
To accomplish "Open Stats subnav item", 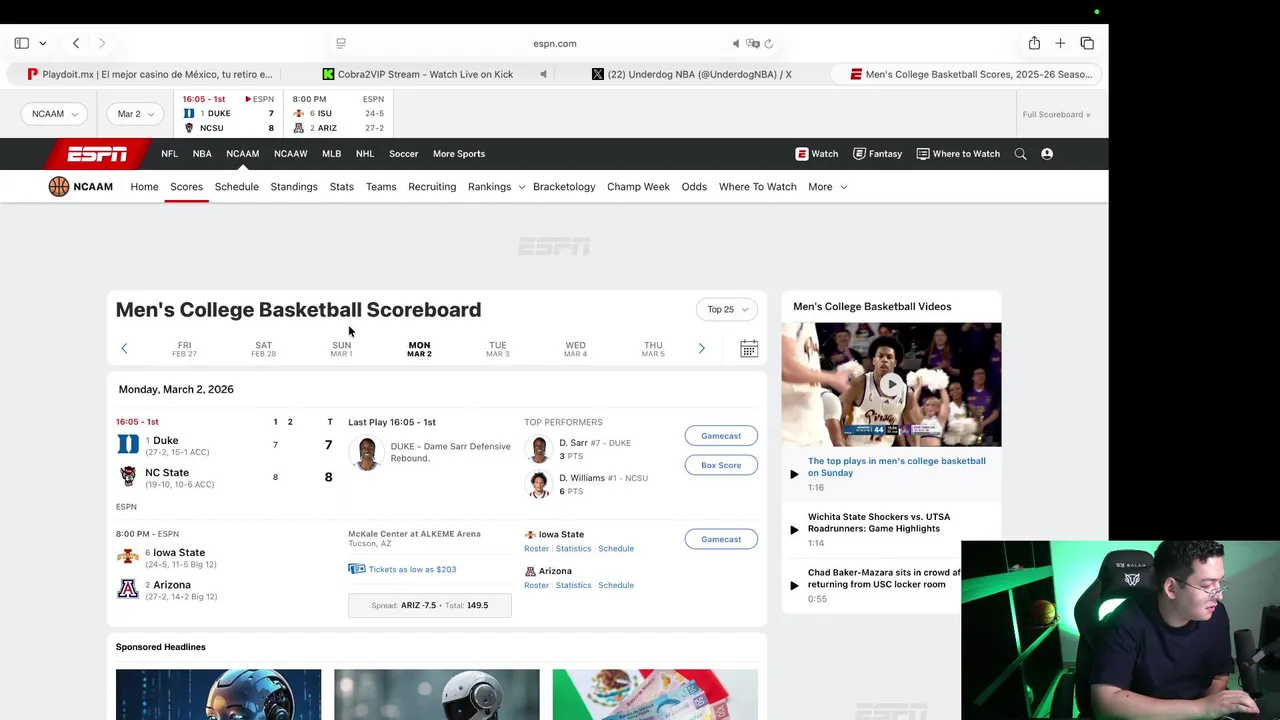I will click(342, 187).
